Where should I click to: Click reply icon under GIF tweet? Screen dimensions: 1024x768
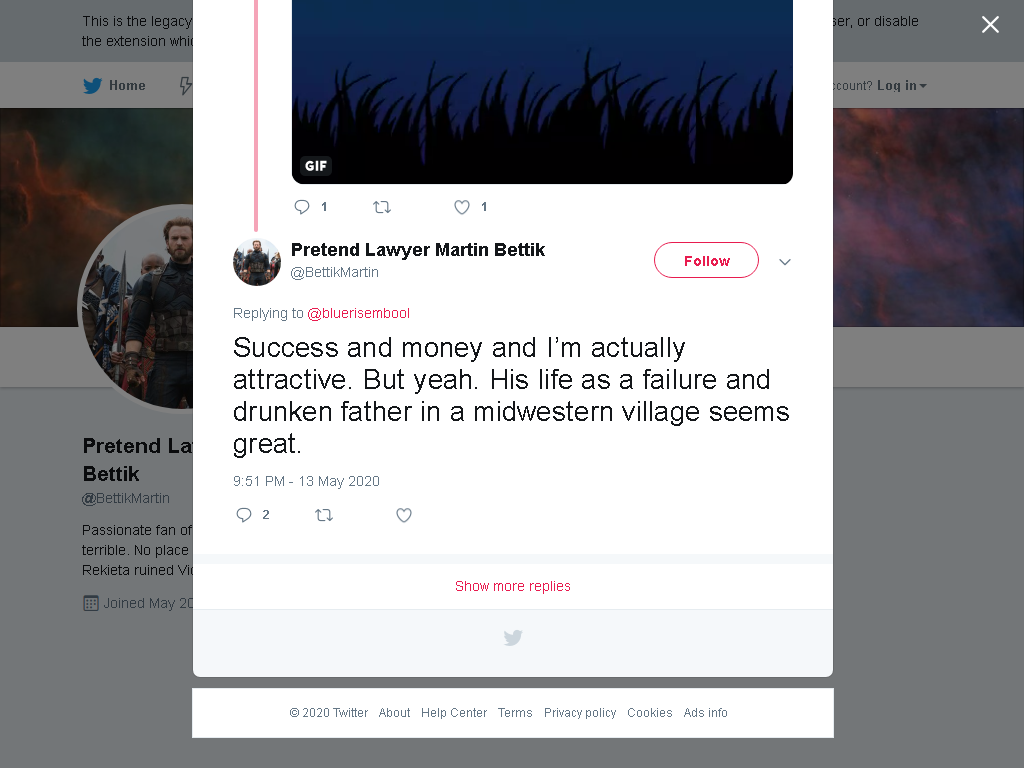(x=302, y=207)
